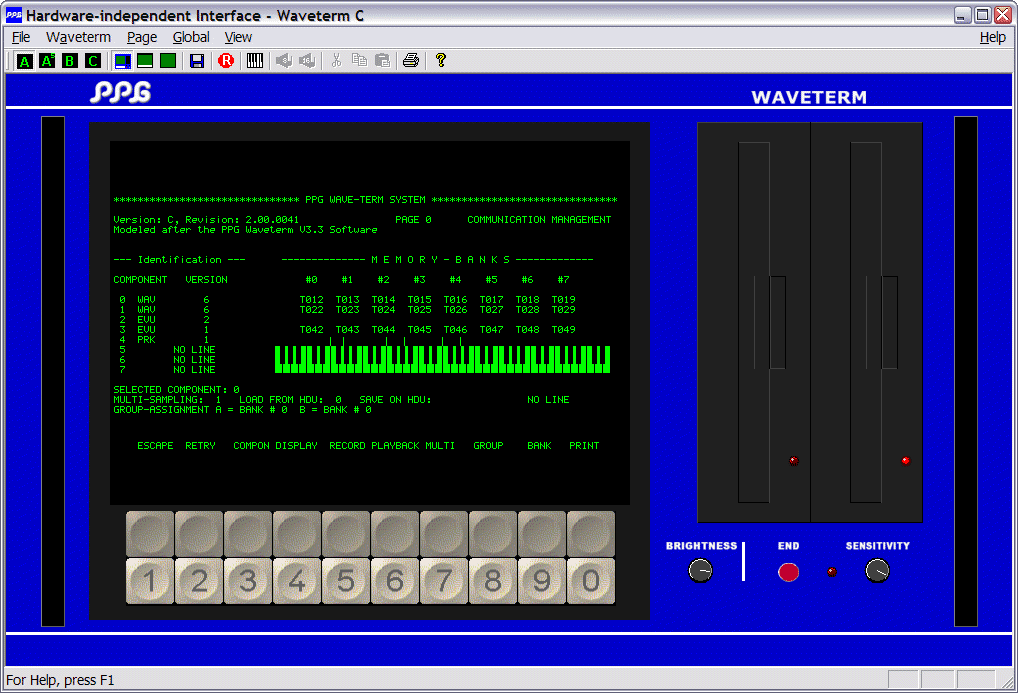Push the blank soft key below MULTI
This screenshot has width=1018, height=693.
pos(444,534)
